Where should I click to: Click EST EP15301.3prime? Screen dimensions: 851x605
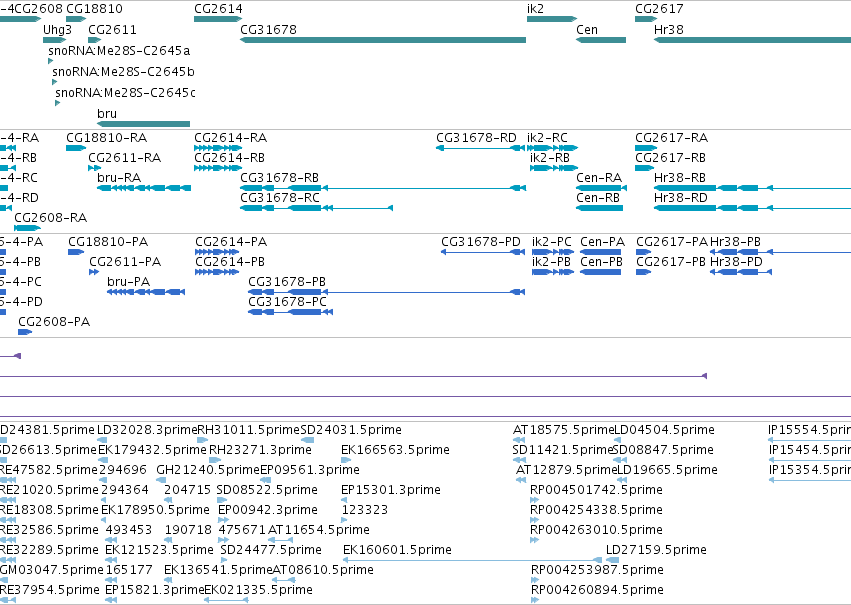[391, 490]
